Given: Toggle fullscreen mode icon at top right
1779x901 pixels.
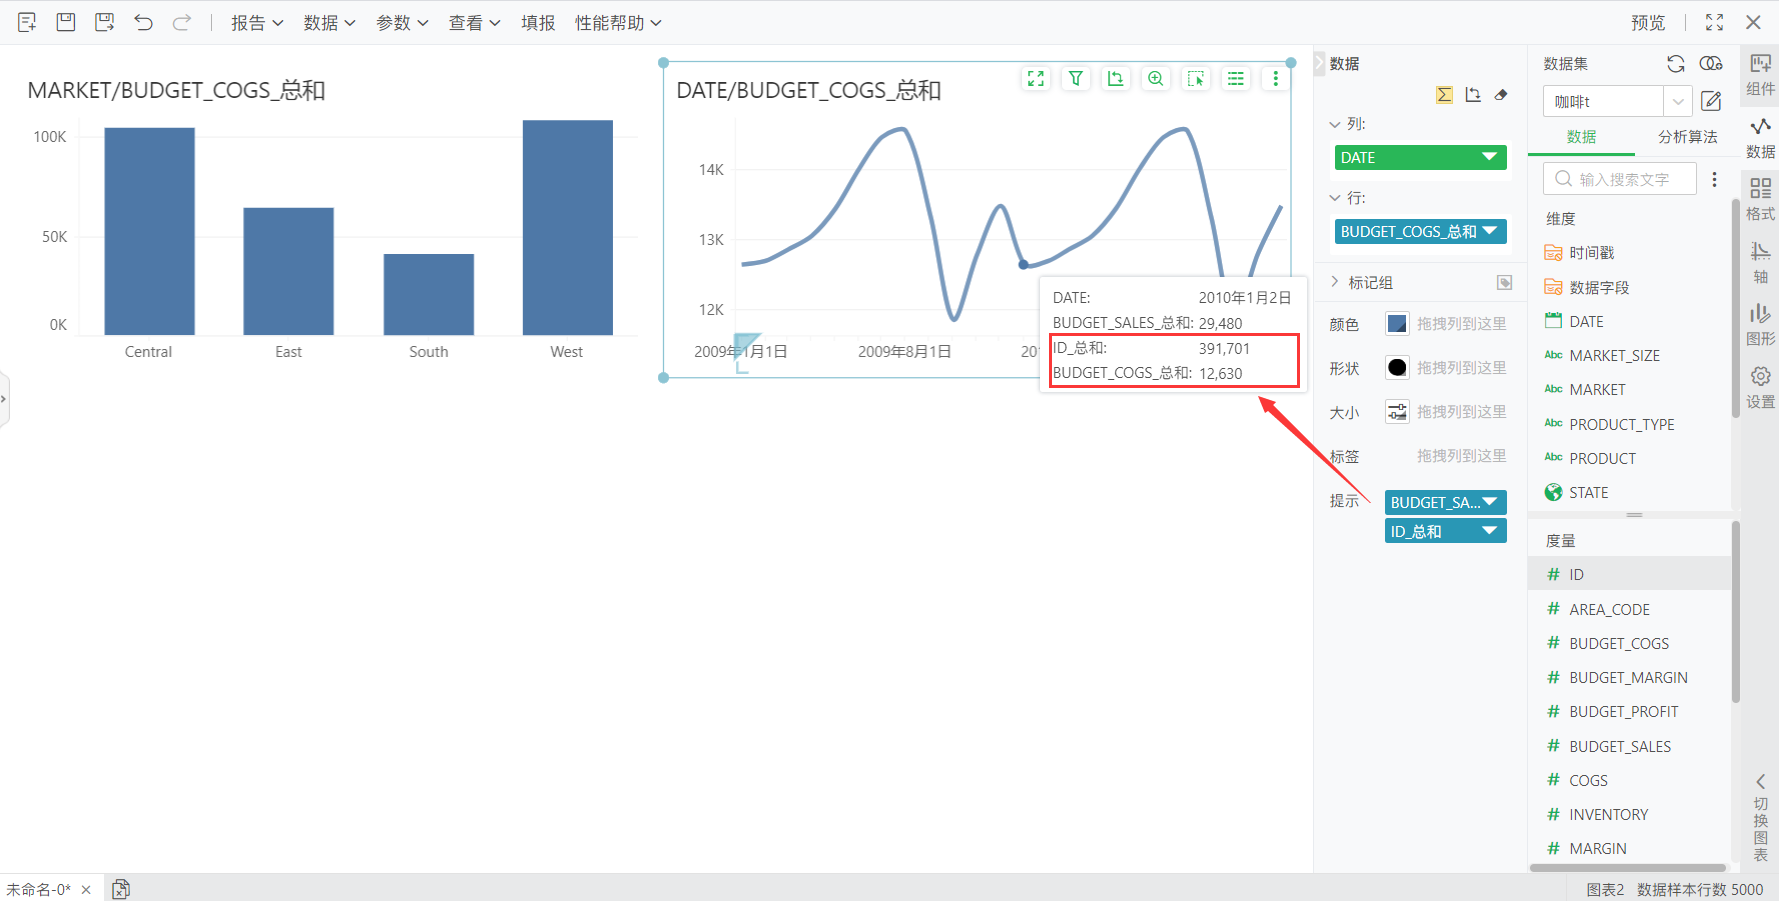Looking at the screenshot, I should click(1714, 22).
